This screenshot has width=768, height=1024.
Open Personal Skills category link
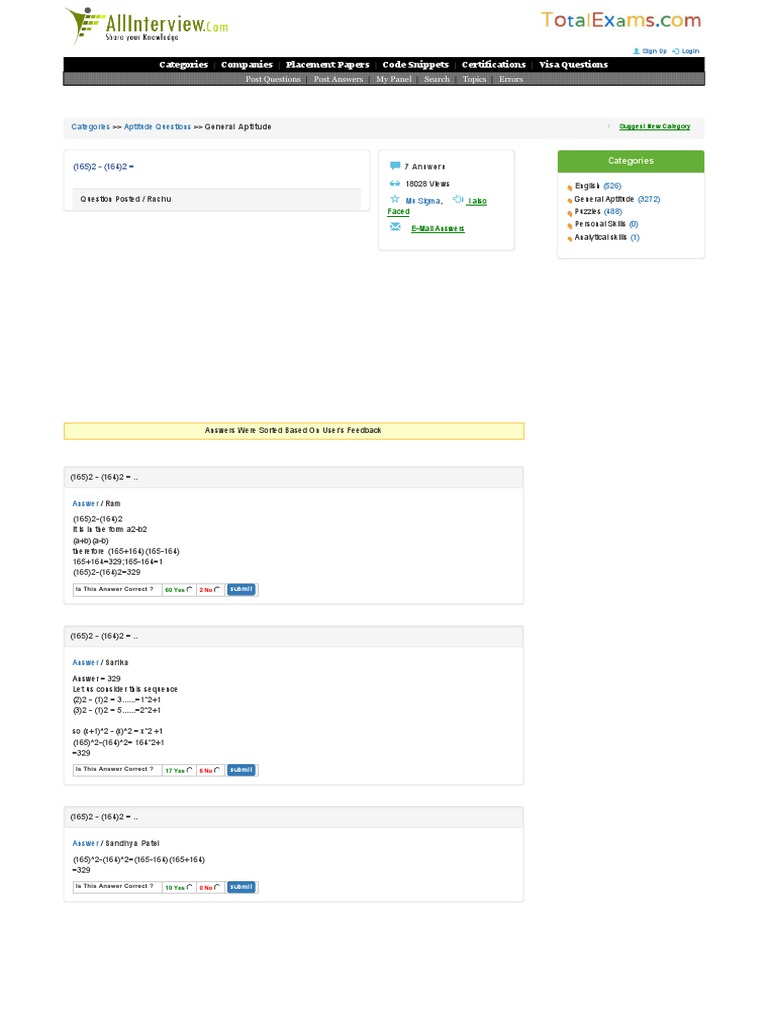pyautogui.click(x=600, y=224)
